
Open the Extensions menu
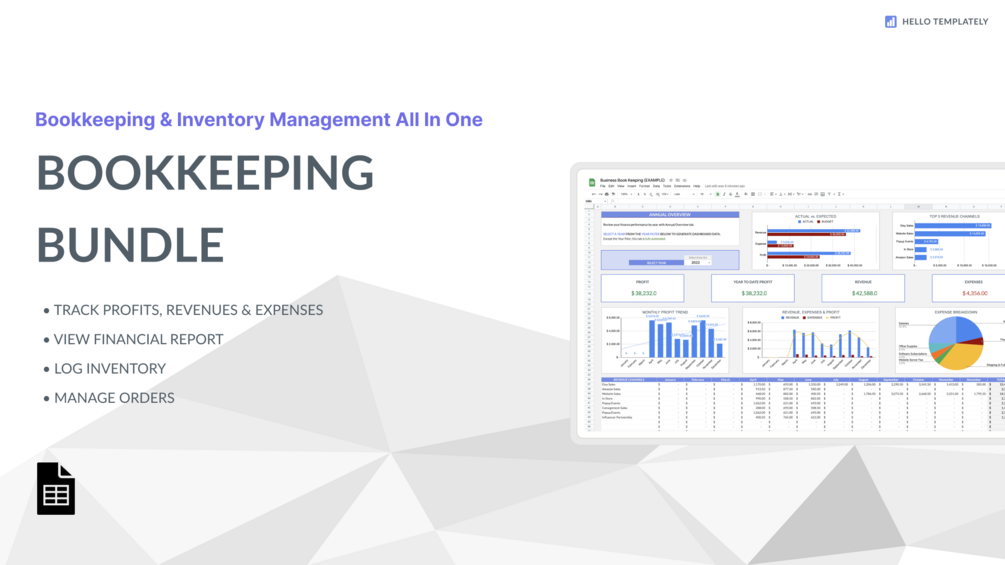pyautogui.click(x=682, y=186)
